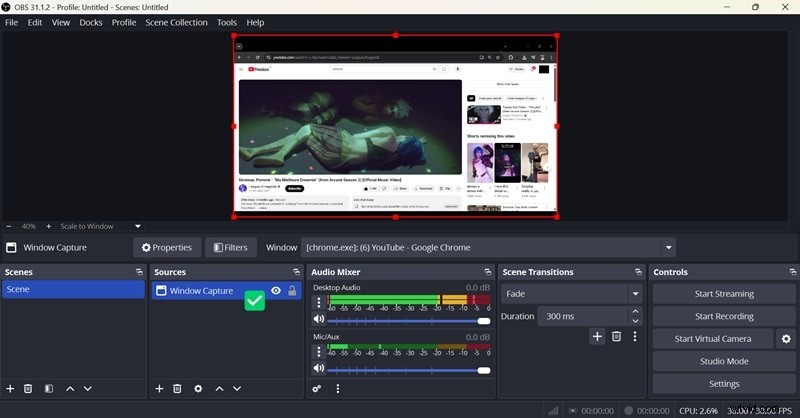Click the Start Recording button

tap(724, 316)
